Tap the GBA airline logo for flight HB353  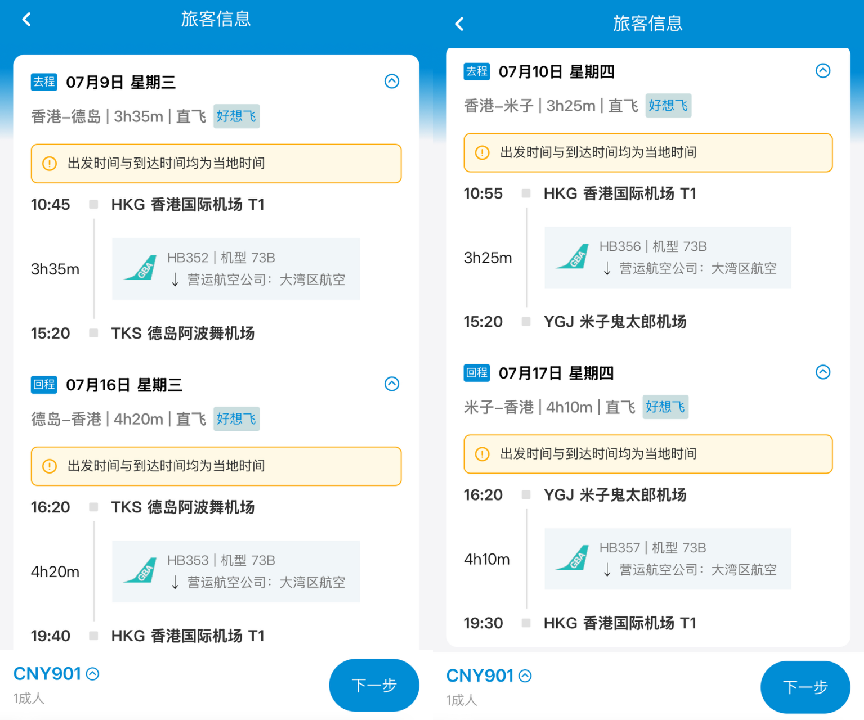141,571
